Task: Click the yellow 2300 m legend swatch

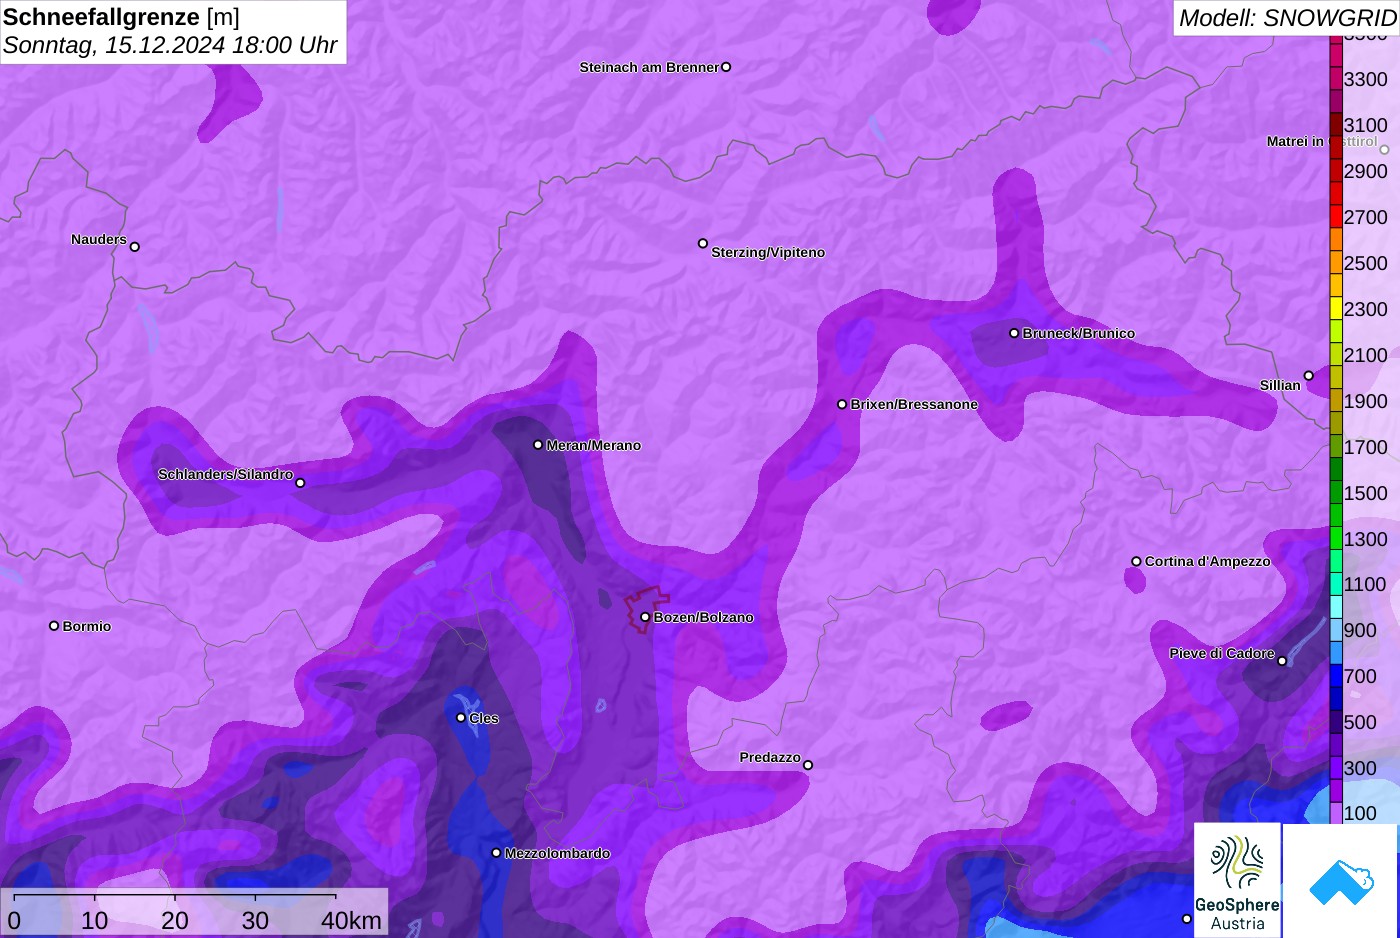Action: [x=1336, y=309]
